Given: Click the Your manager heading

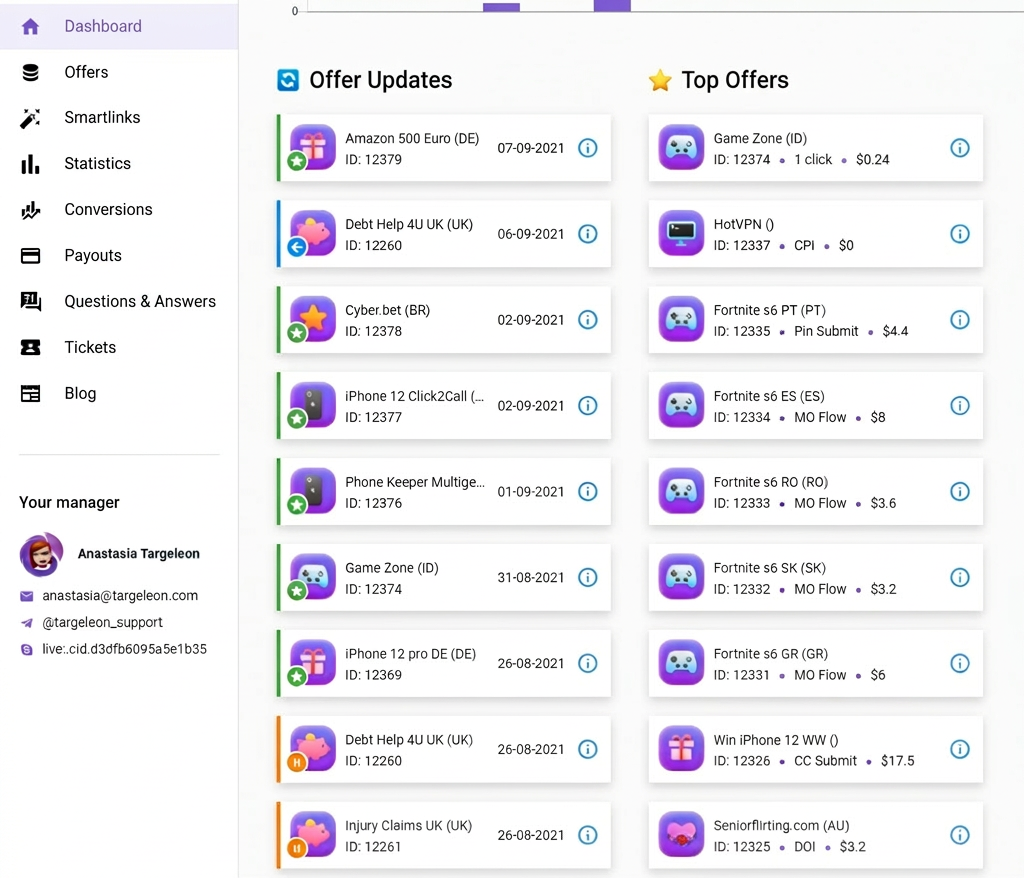Looking at the screenshot, I should tap(69, 502).
